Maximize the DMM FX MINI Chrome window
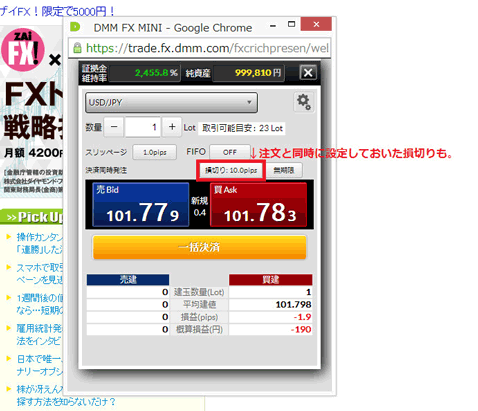Screen dimensions: 478x411 [291, 25]
